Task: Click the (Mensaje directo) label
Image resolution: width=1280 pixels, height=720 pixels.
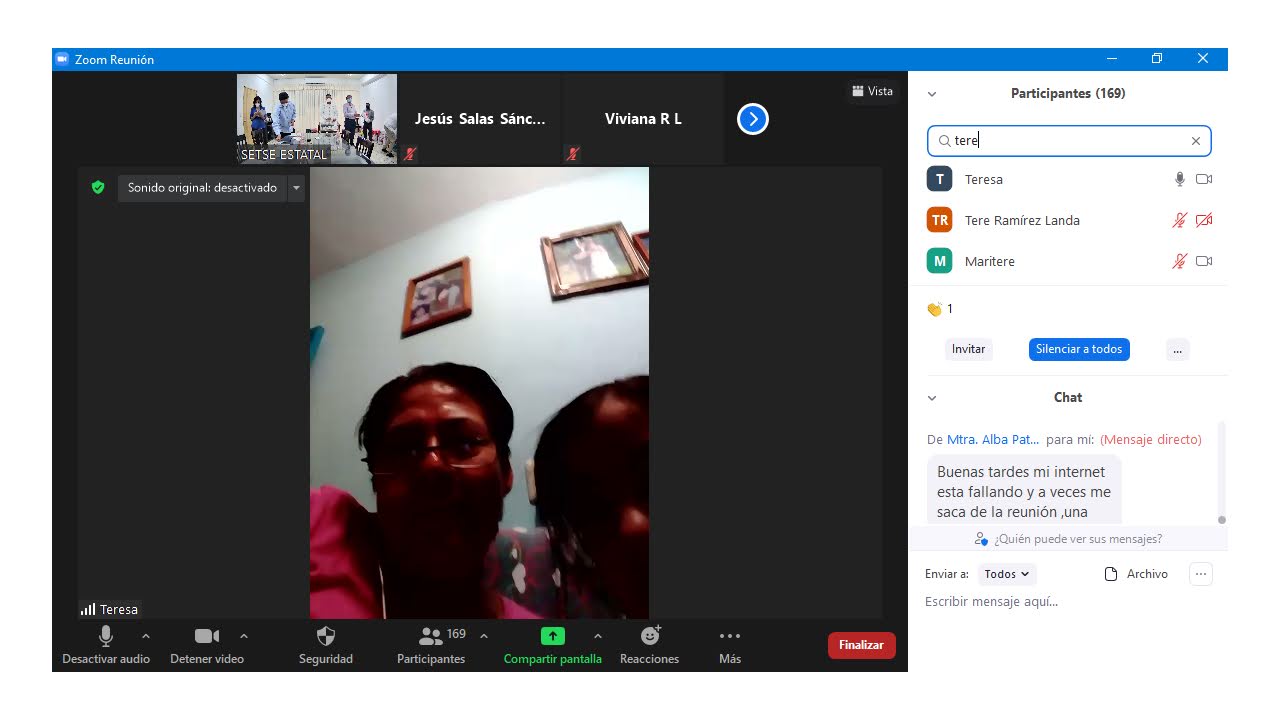Action: (x=1151, y=439)
